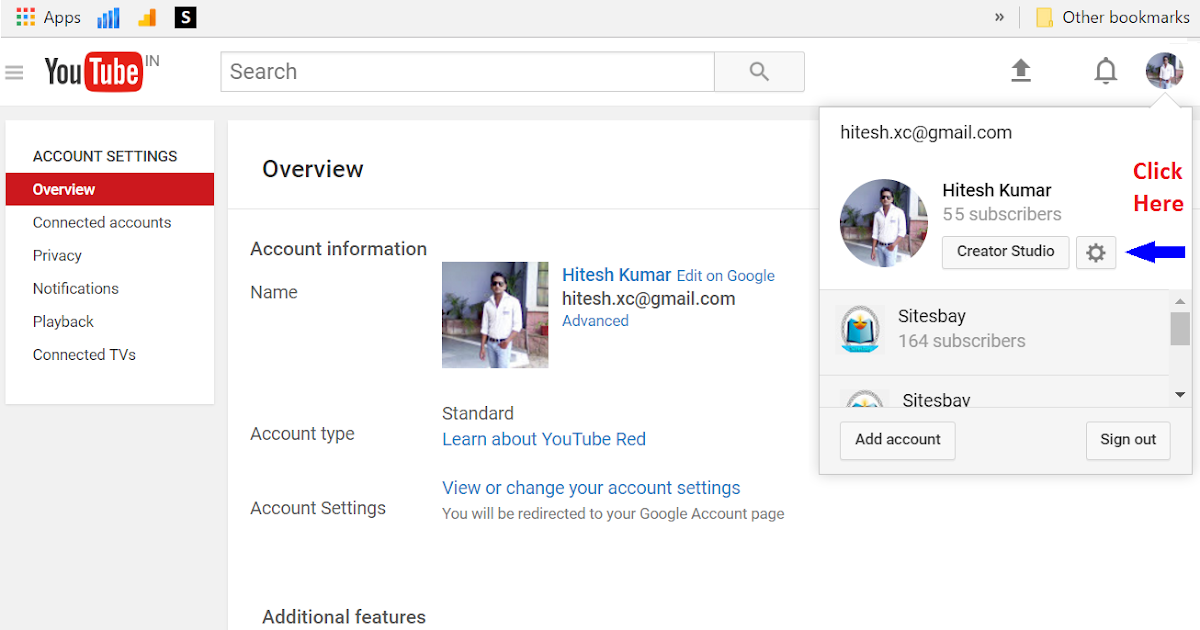Toggle the YouTube guide hamburger menu
This screenshot has width=1200, height=630.
14,72
